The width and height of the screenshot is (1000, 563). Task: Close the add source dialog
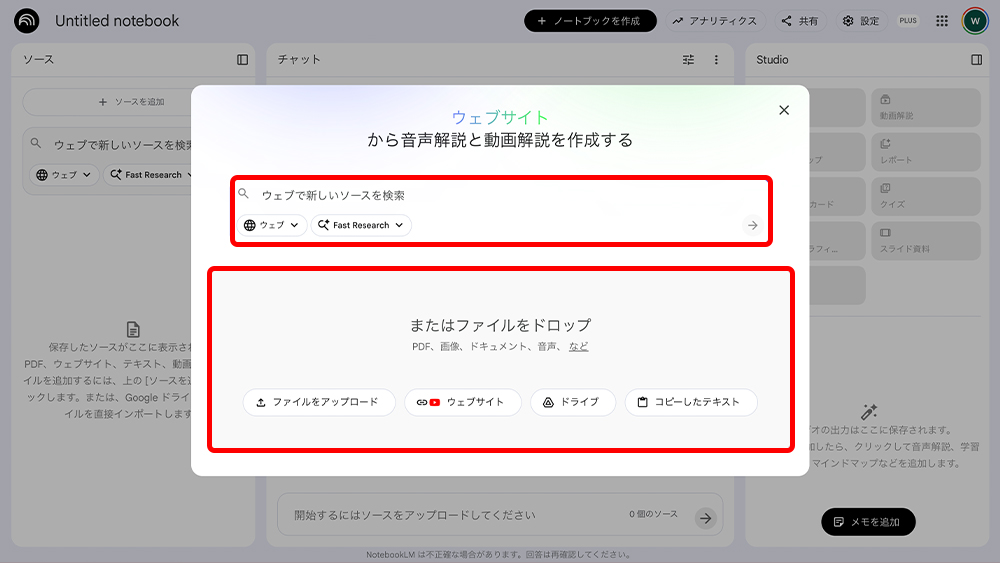pos(784,110)
